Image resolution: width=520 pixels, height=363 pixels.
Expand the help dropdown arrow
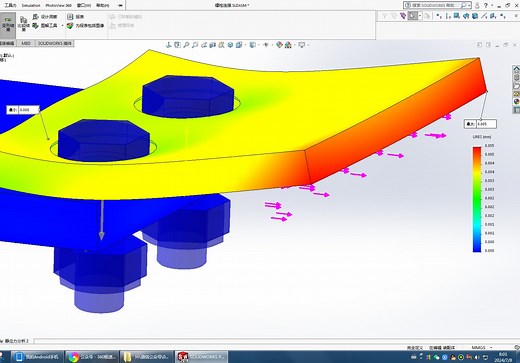(492, 5)
